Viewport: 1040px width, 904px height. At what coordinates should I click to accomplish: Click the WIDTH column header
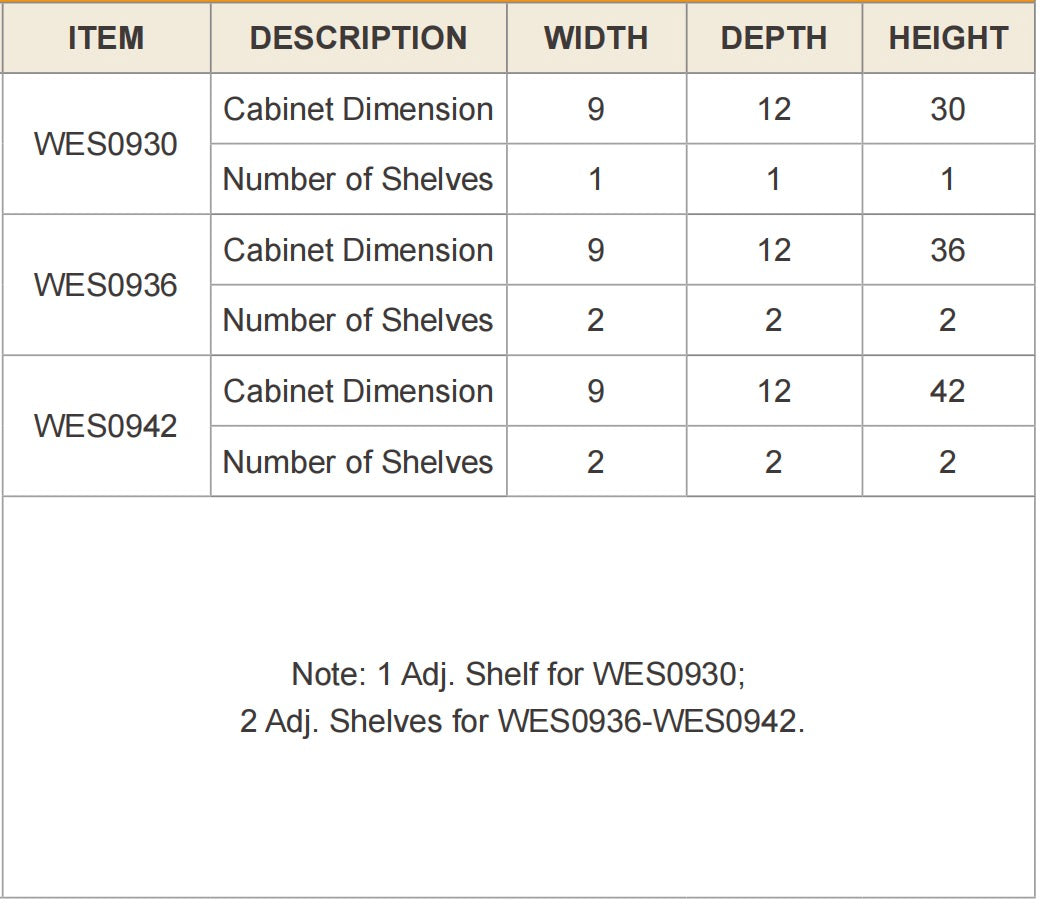click(x=596, y=38)
